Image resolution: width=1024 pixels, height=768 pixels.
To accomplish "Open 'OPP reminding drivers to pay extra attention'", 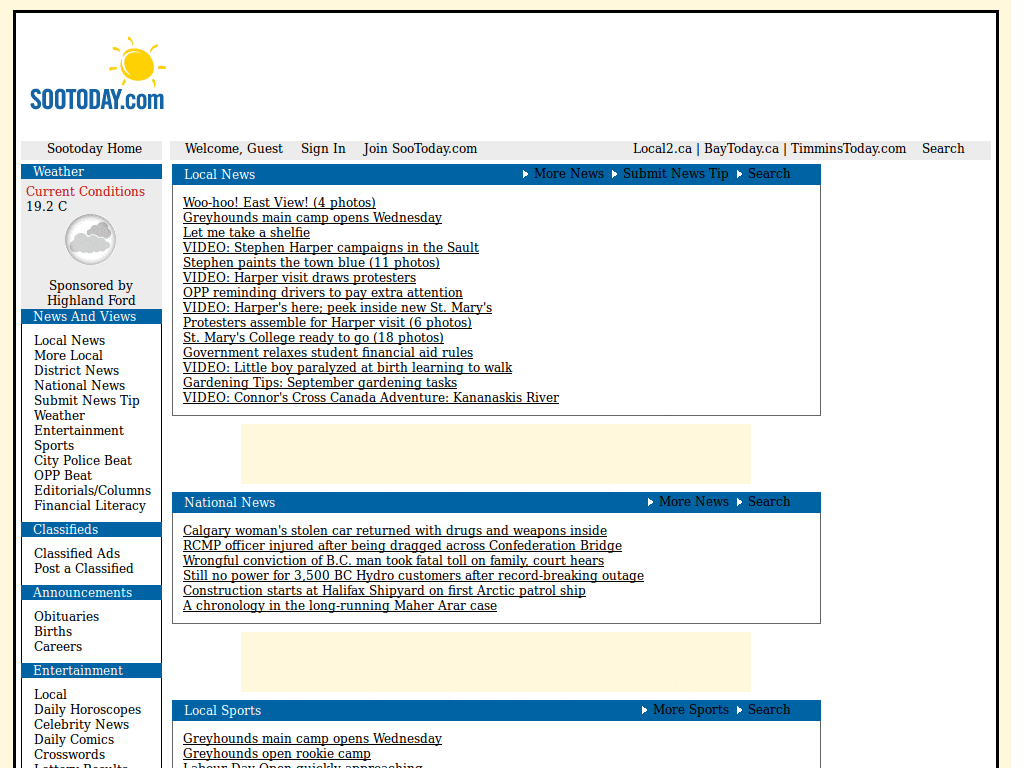I will [323, 293].
